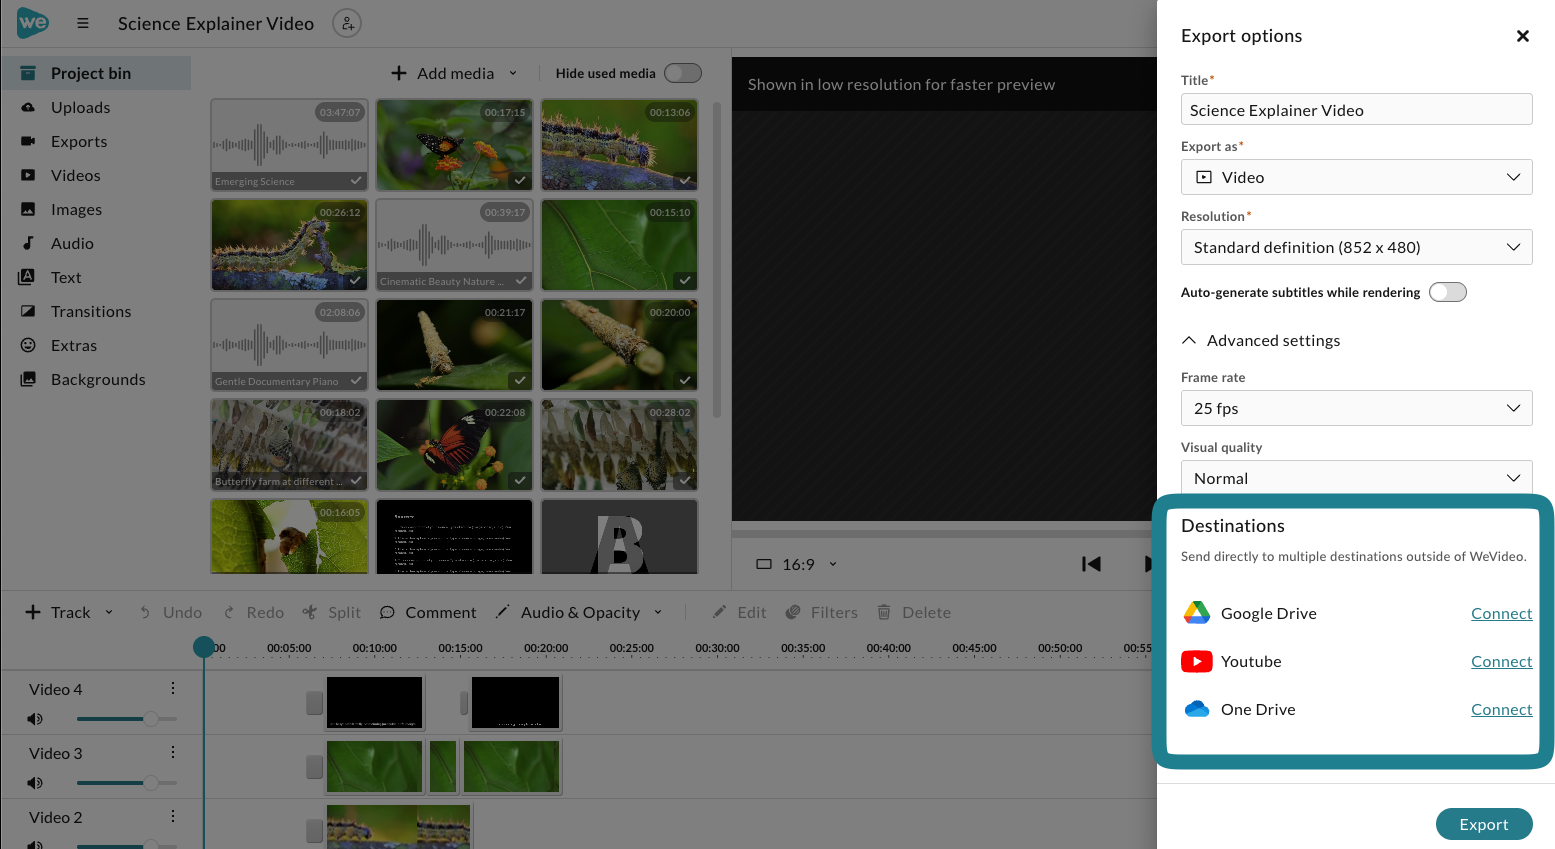Open the Audio section
Viewport: 1555px width, 849px height.
click(72, 243)
